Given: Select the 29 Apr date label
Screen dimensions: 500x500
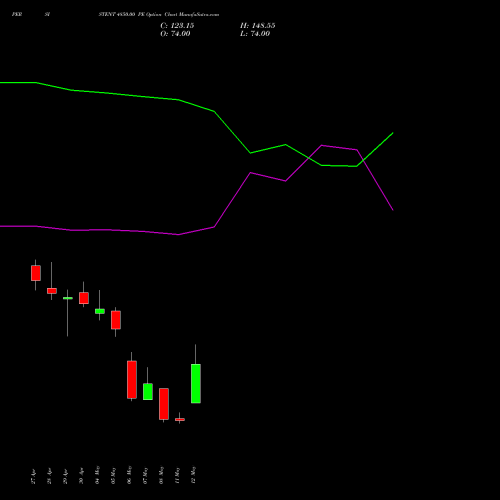Looking at the screenshot, I should tap(65, 476).
